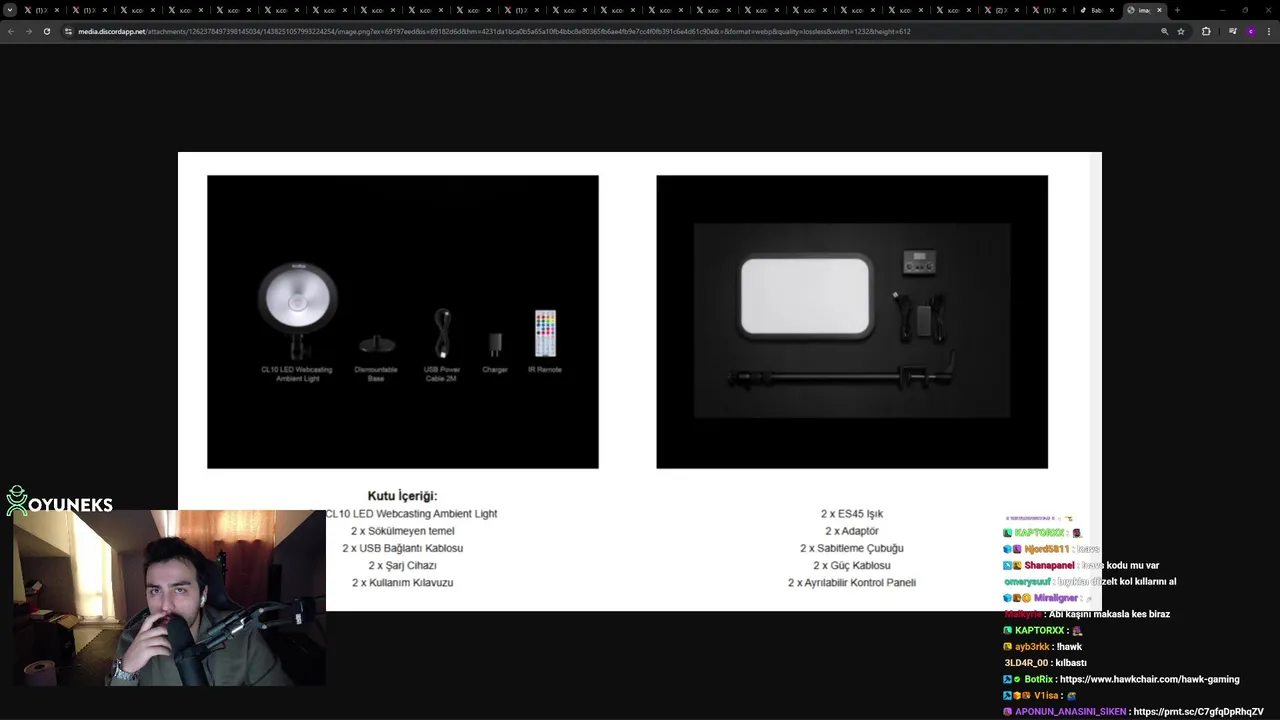Click username '3LD4R_00' in chat
Image resolution: width=1280 pixels, height=720 pixels.
[1026, 663]
